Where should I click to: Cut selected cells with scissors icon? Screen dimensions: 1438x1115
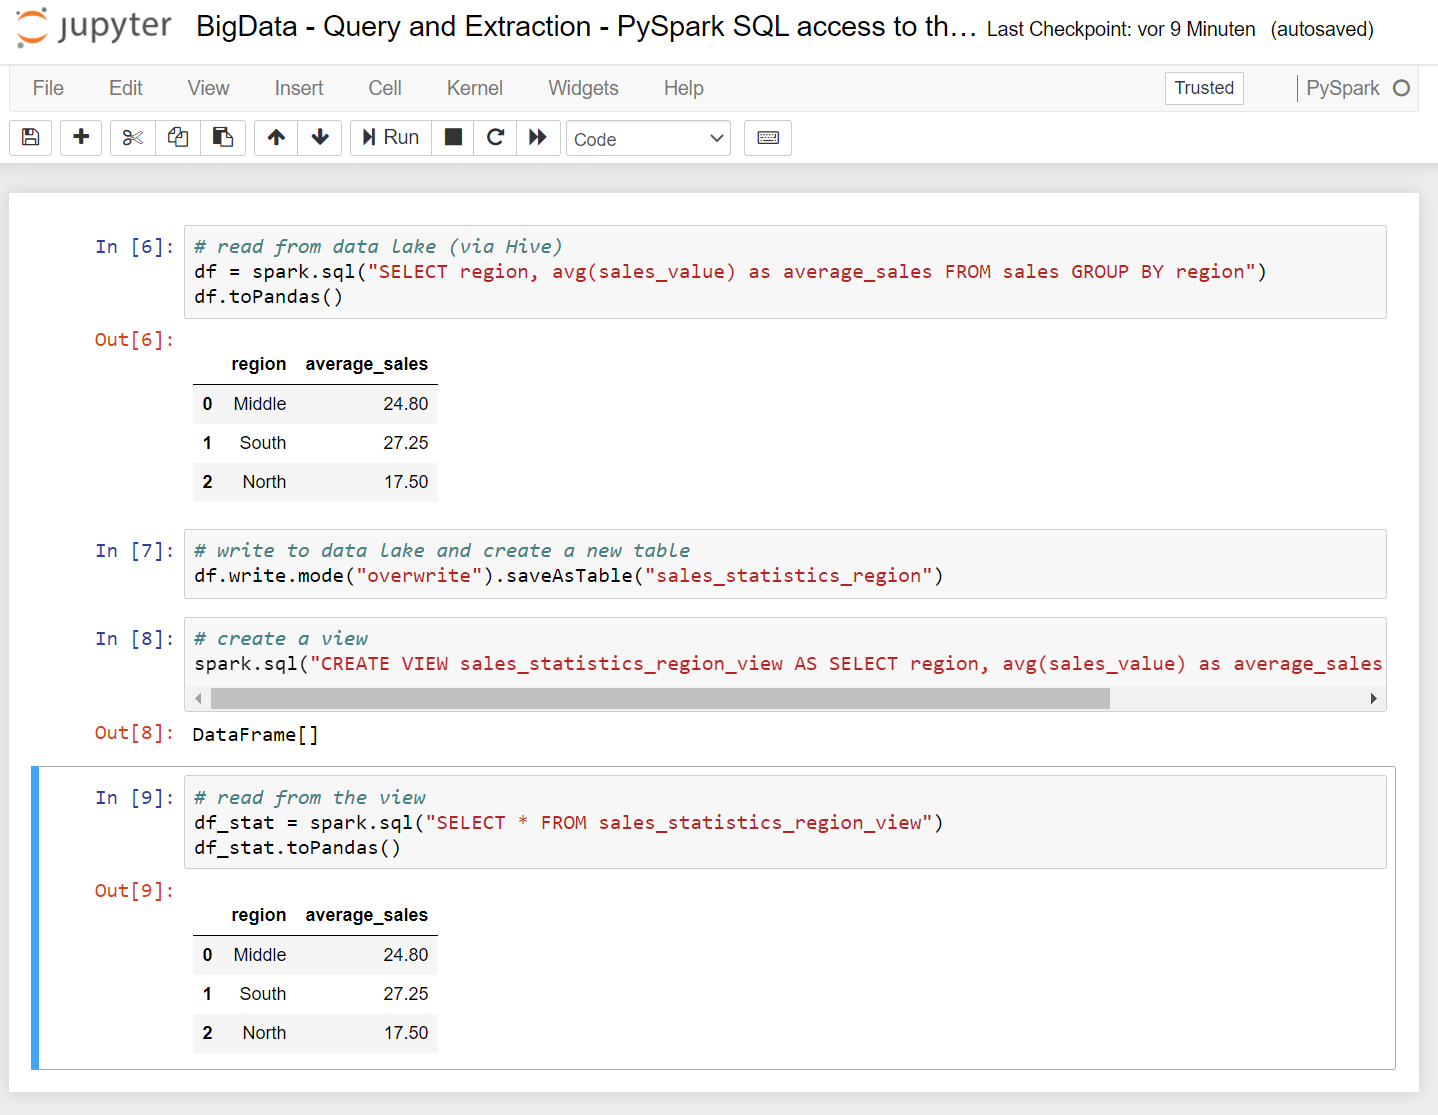[133, 138]
